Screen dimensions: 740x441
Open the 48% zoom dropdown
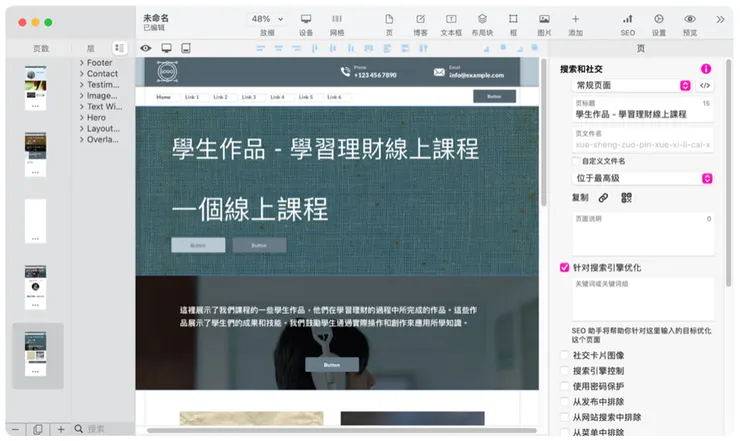pyautogui.click(x=267, y=19)
